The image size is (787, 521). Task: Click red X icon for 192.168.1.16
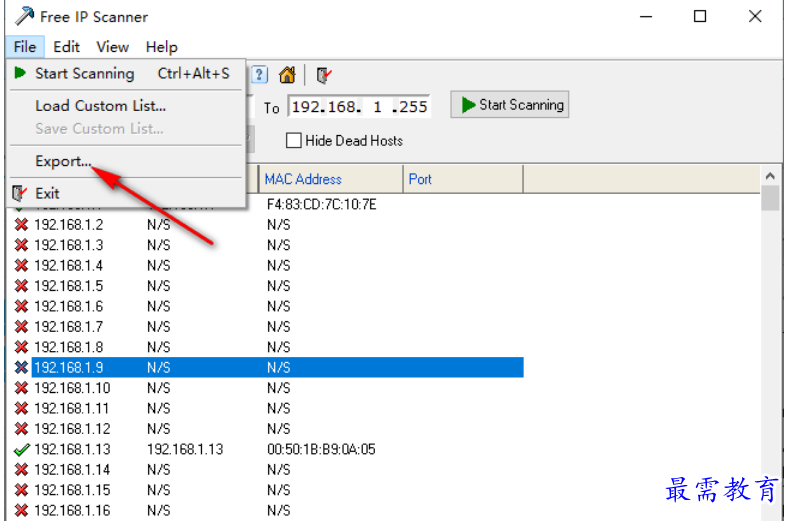point(21,510)
